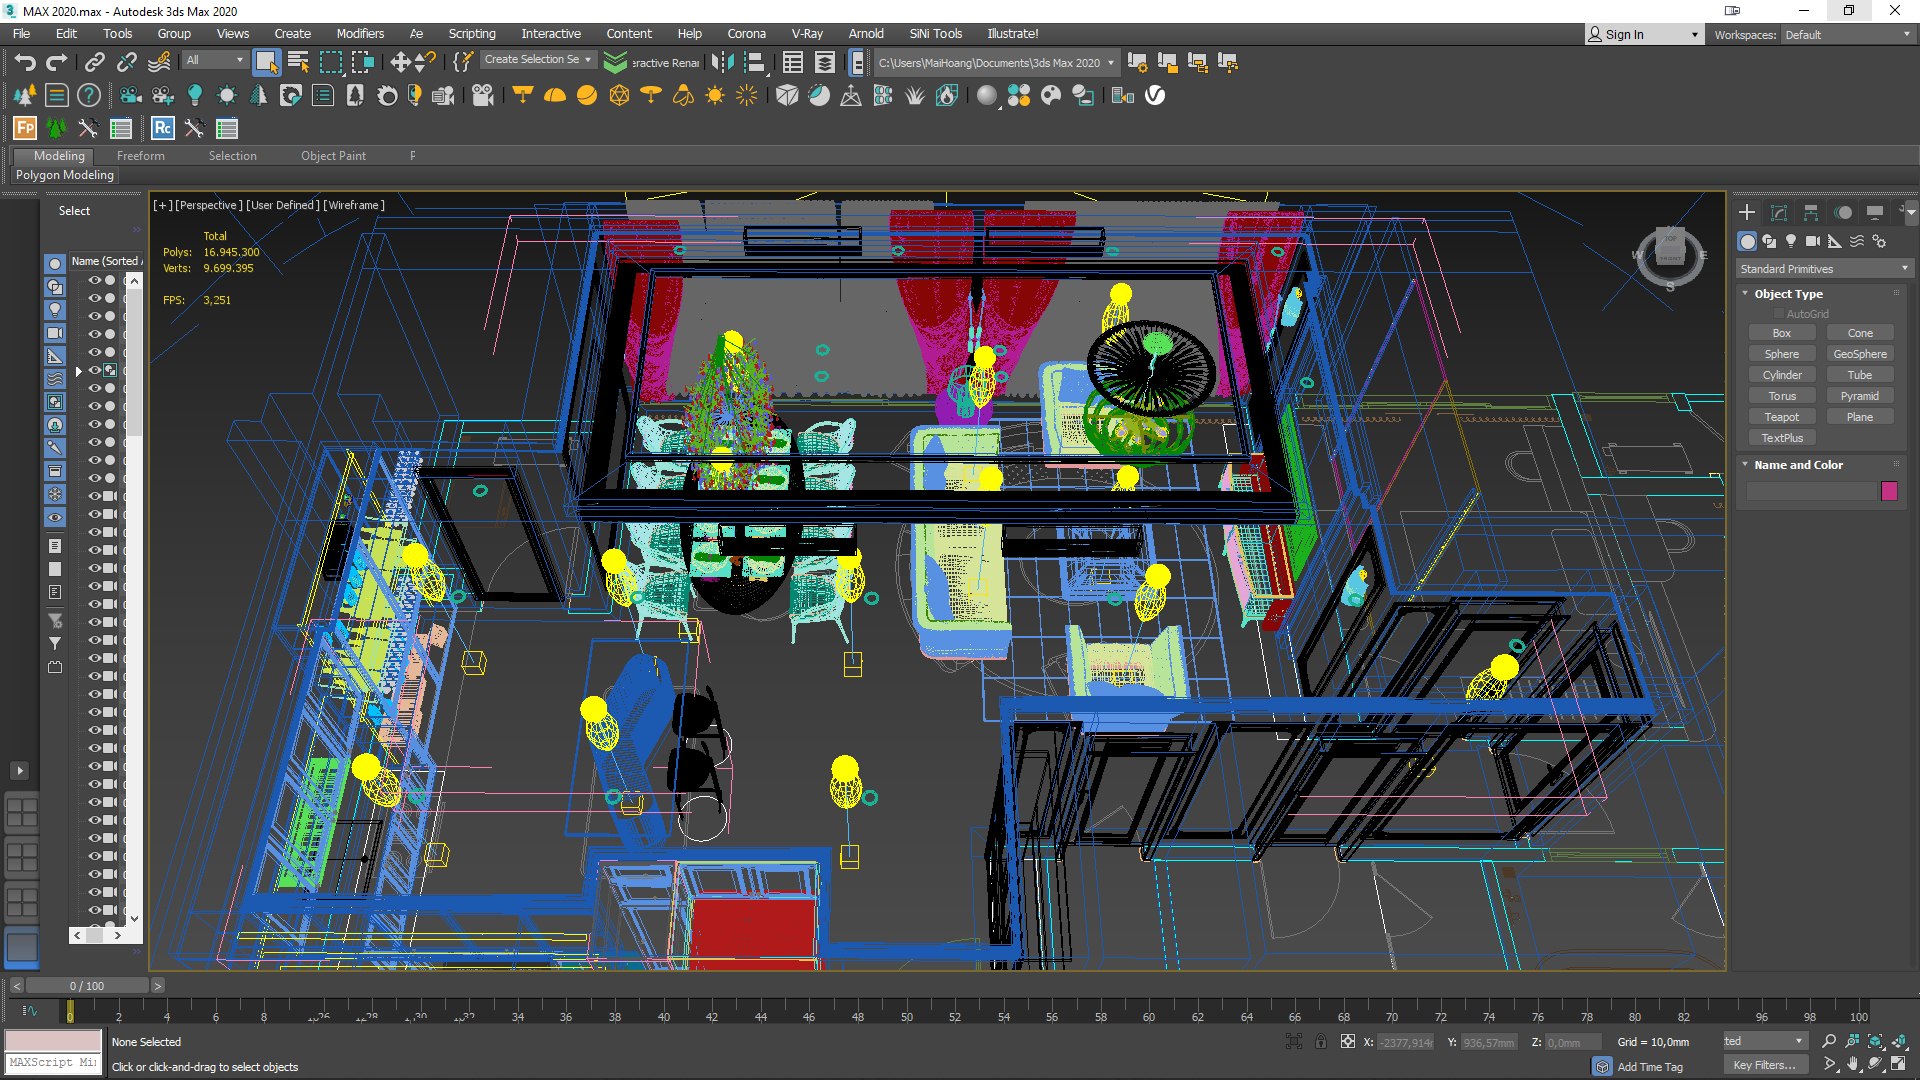Open the Mirror tool icon

tap(722, 62)
